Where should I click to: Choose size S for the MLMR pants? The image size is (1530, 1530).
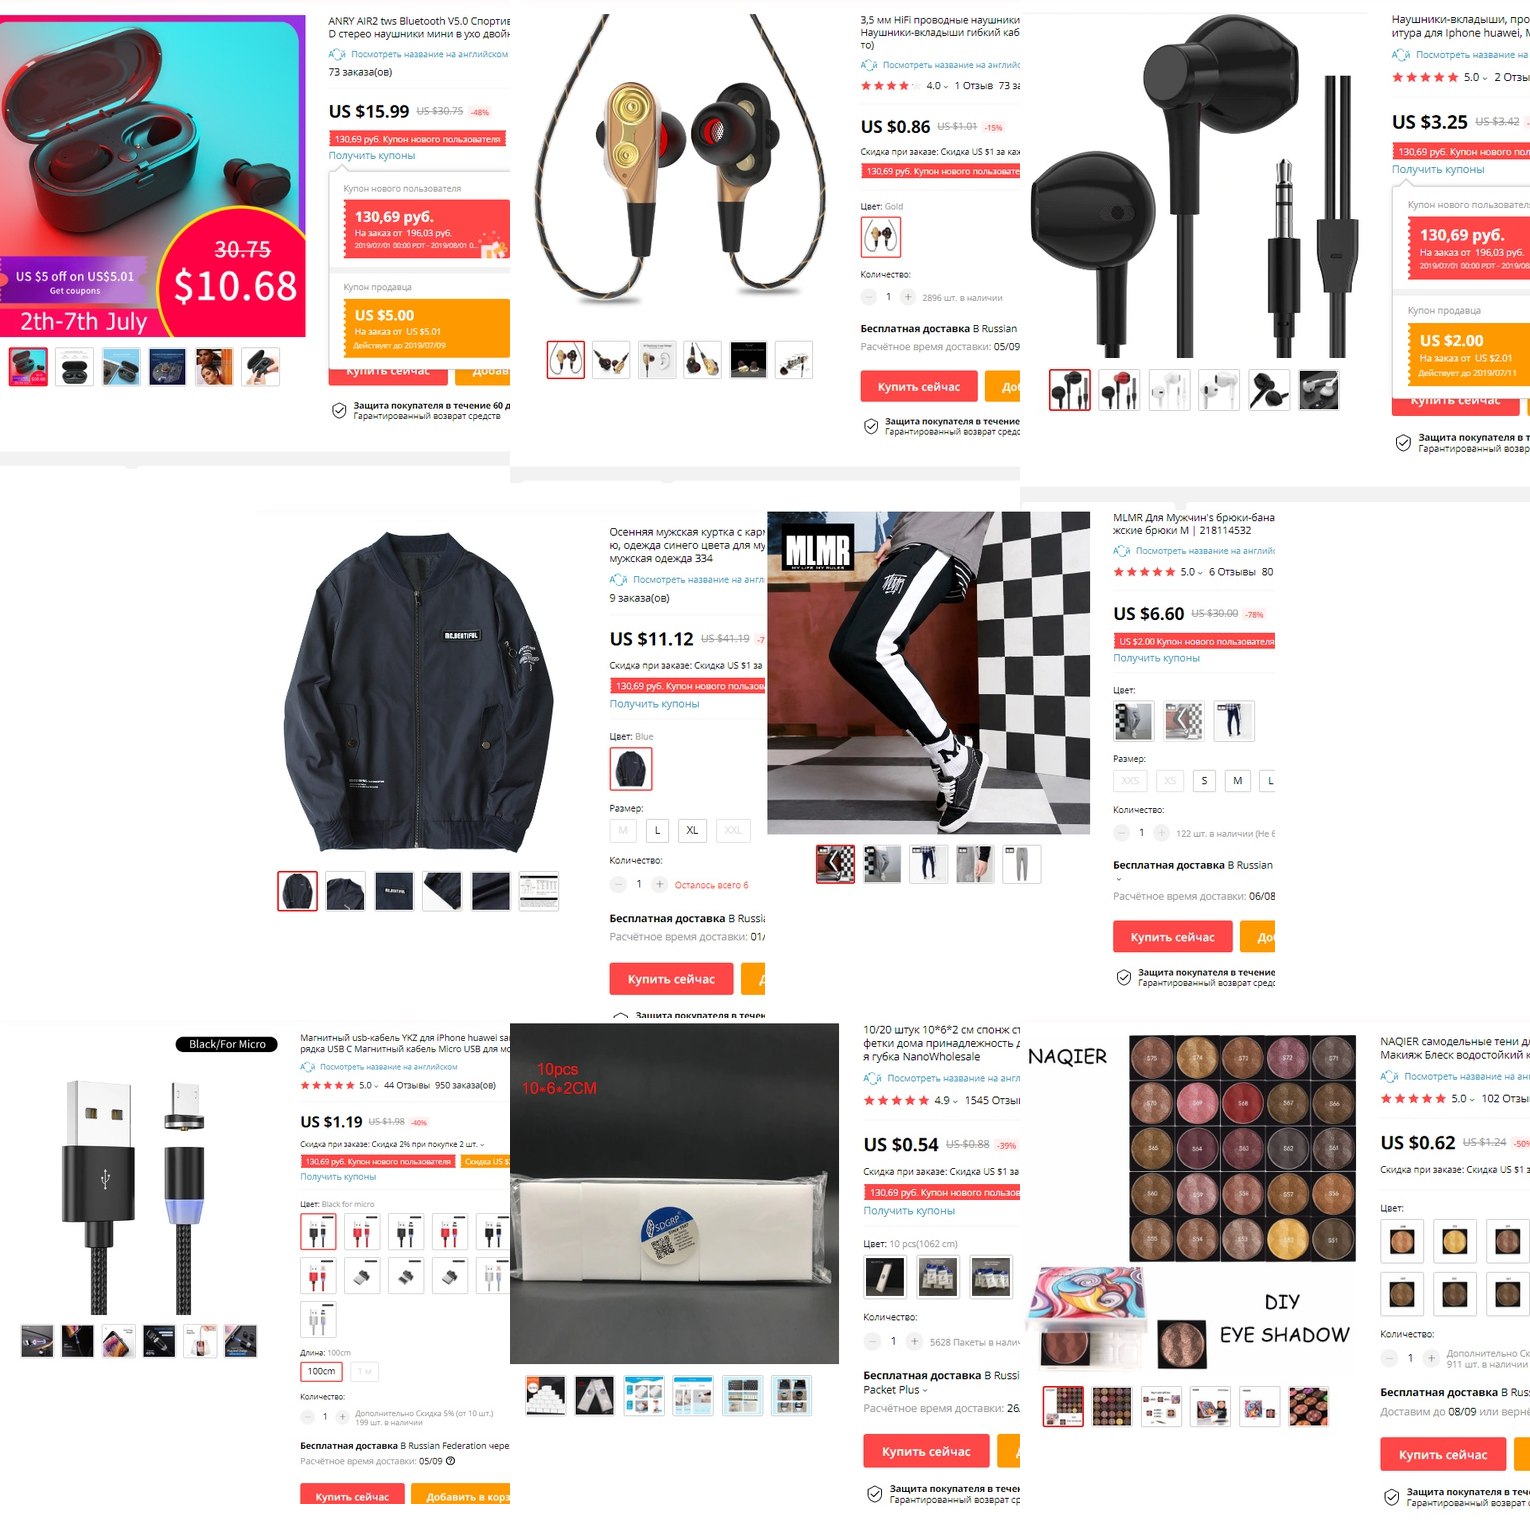(x=1204, y=780)
